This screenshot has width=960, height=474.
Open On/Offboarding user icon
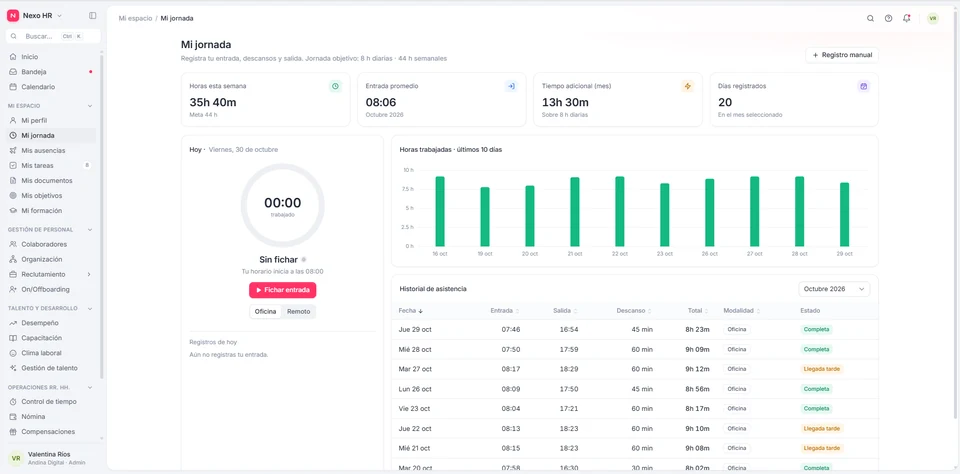point(13,289)
